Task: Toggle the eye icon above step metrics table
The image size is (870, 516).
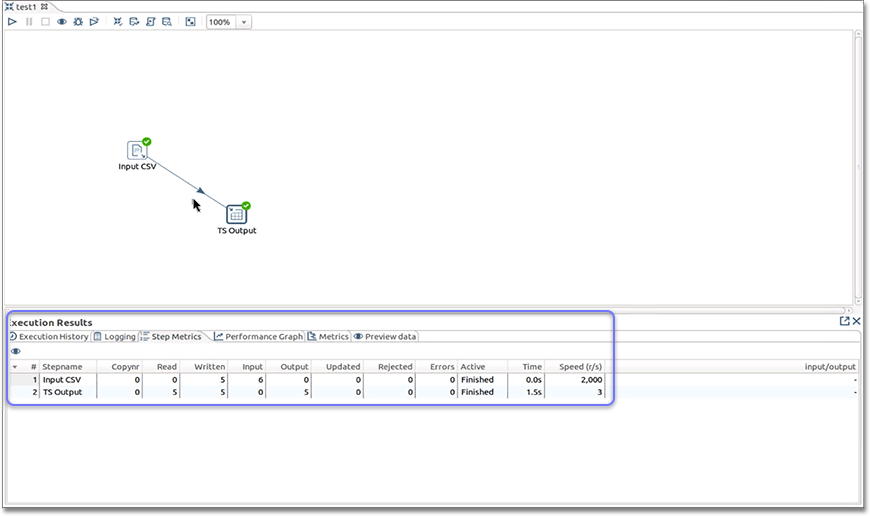Action: pyautogui.click(x=16, y=351)
